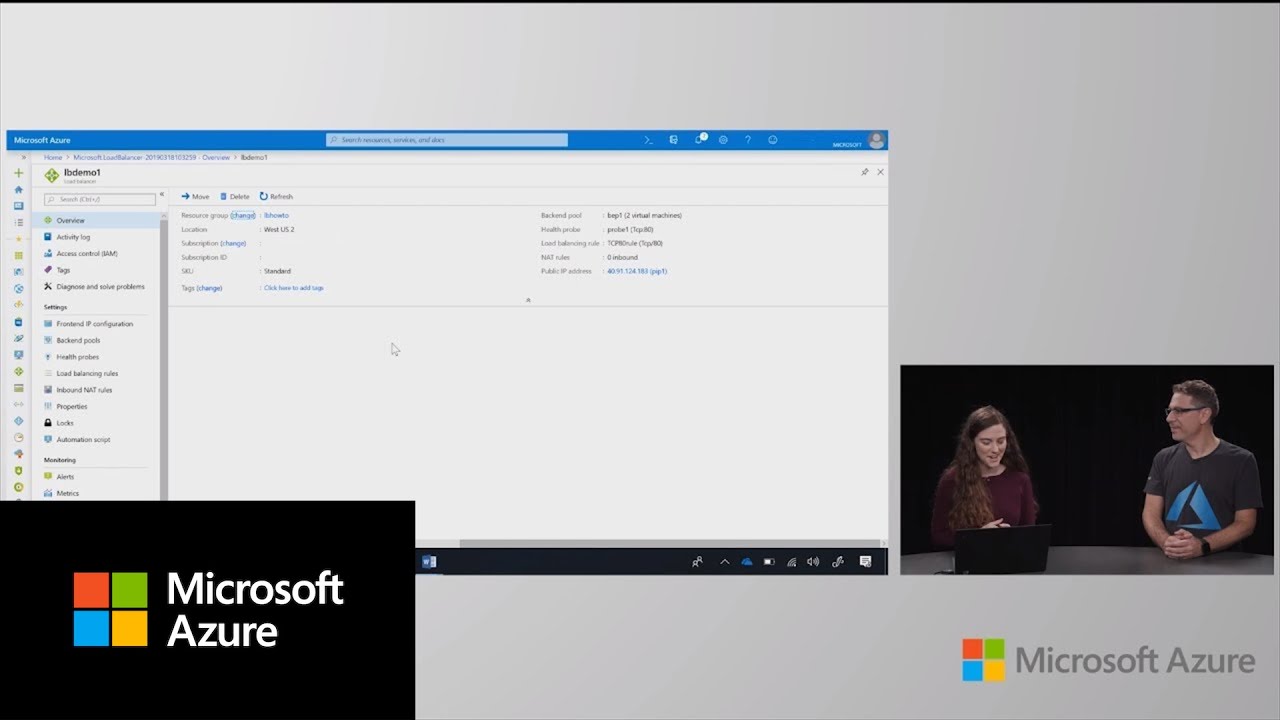Click the green plus Create a resource icon
The image size is (1280, 720).
18,173
